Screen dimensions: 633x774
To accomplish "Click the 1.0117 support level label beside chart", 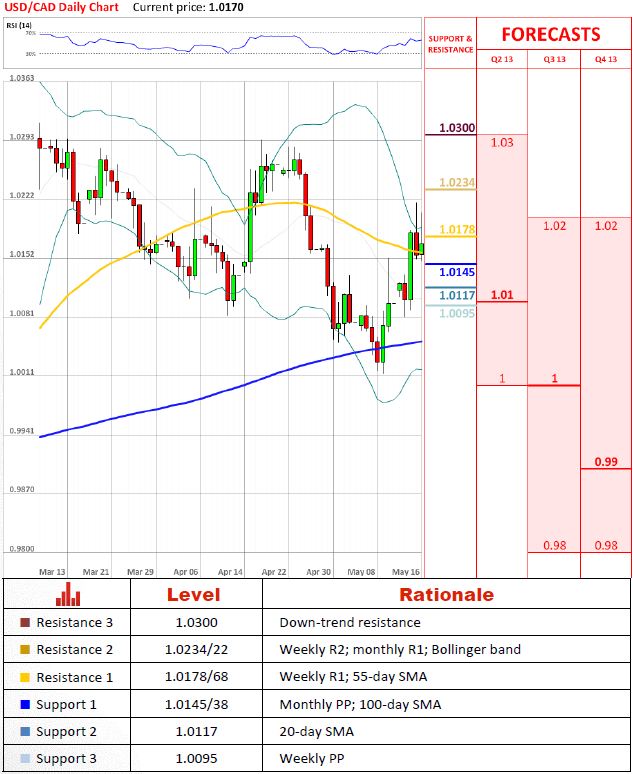I will [x=457, y=295].
